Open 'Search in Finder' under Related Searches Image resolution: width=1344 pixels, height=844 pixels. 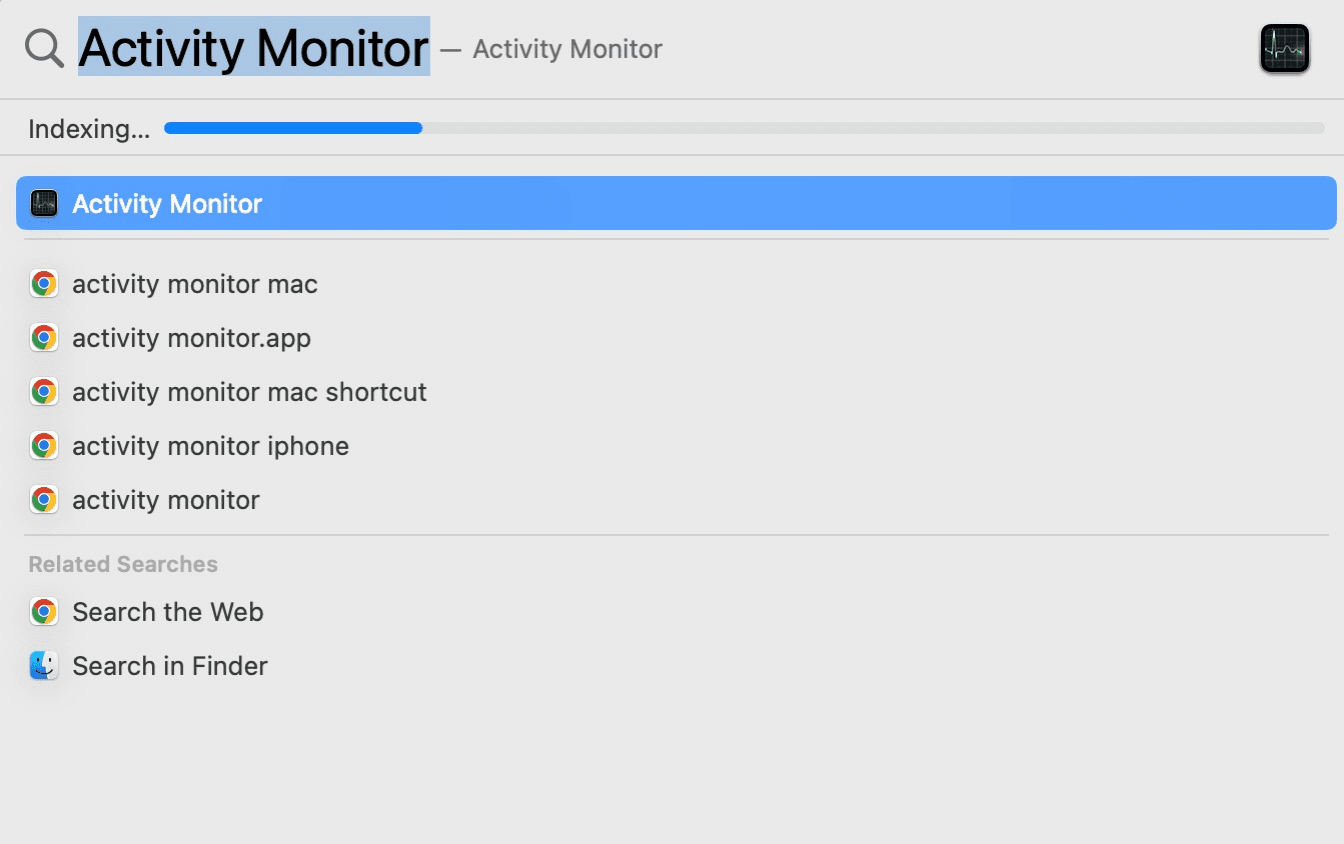(170, 665)
